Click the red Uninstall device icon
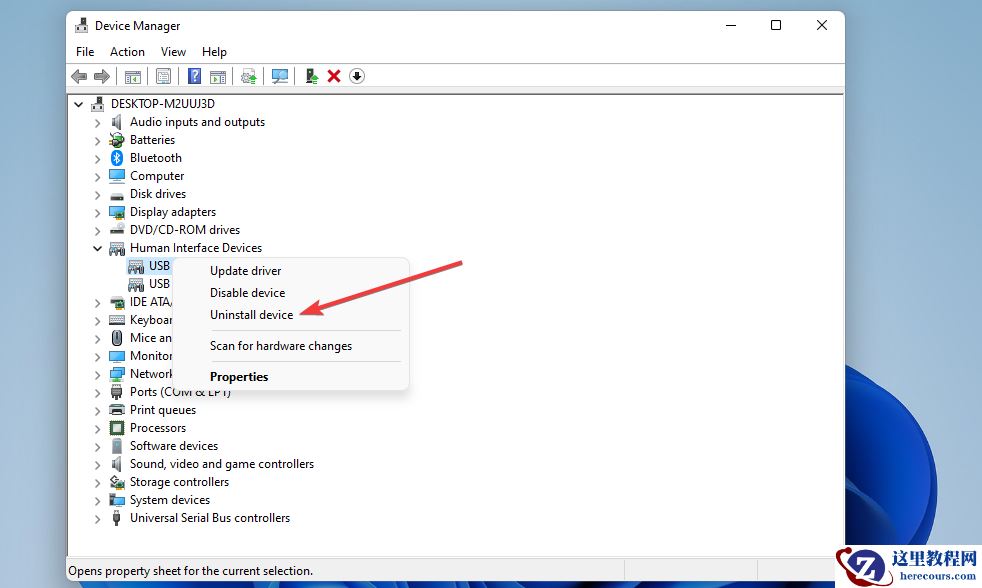This screenshot has width=982, height=588. pyautogui.click(x=333, y=76)
